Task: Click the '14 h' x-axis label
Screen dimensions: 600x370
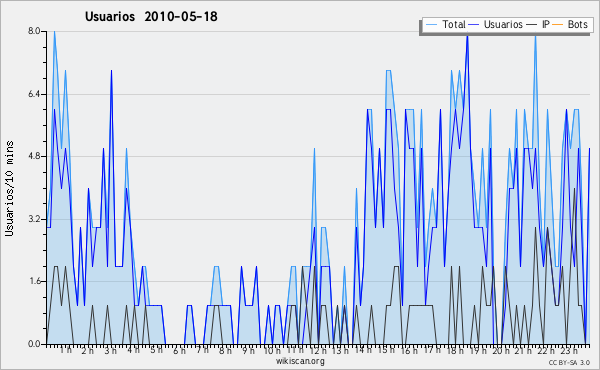Action: click(x=363, y=350)
